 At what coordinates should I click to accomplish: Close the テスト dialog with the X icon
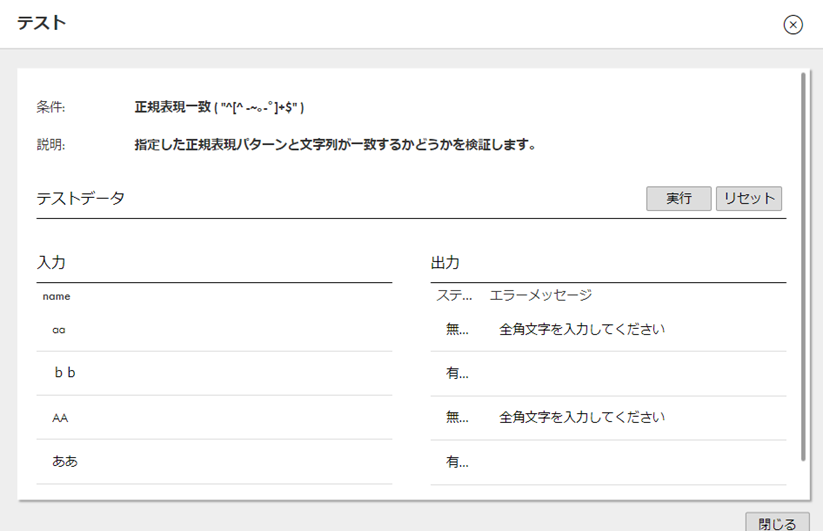tap(793, 25)
